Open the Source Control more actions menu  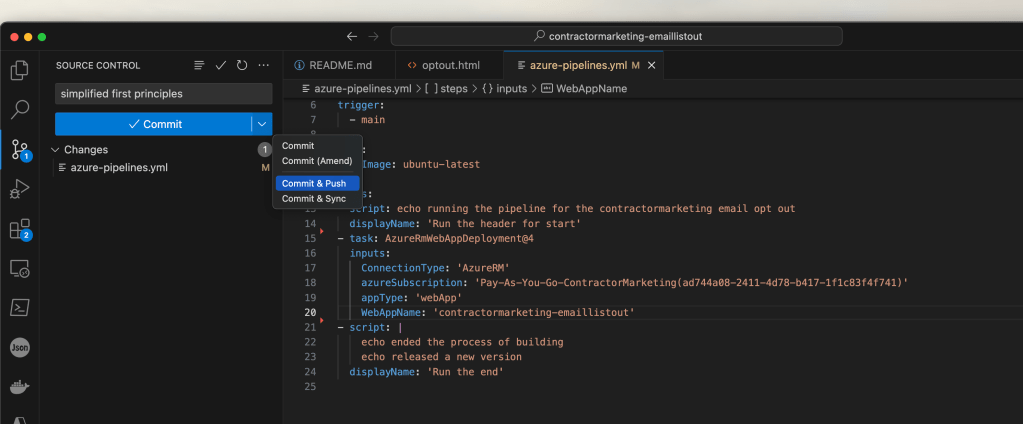pyautogui.click(x=264, y=65)
